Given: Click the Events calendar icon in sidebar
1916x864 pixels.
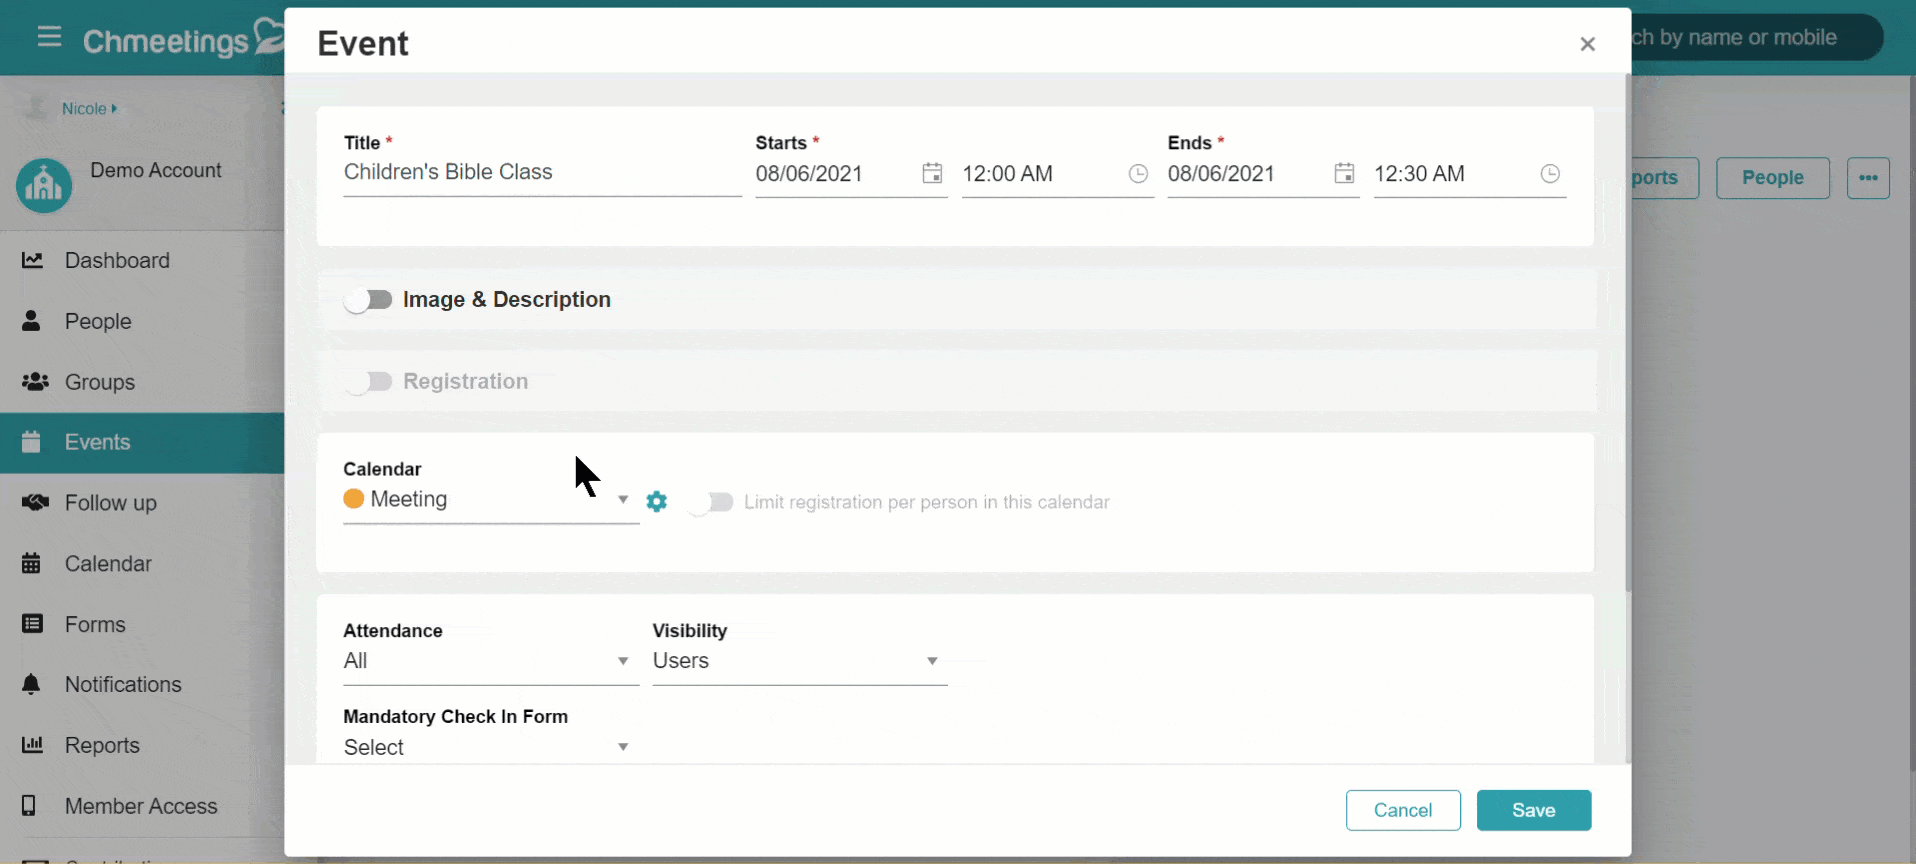Looking at the screenshot, I should click(32, 442).
